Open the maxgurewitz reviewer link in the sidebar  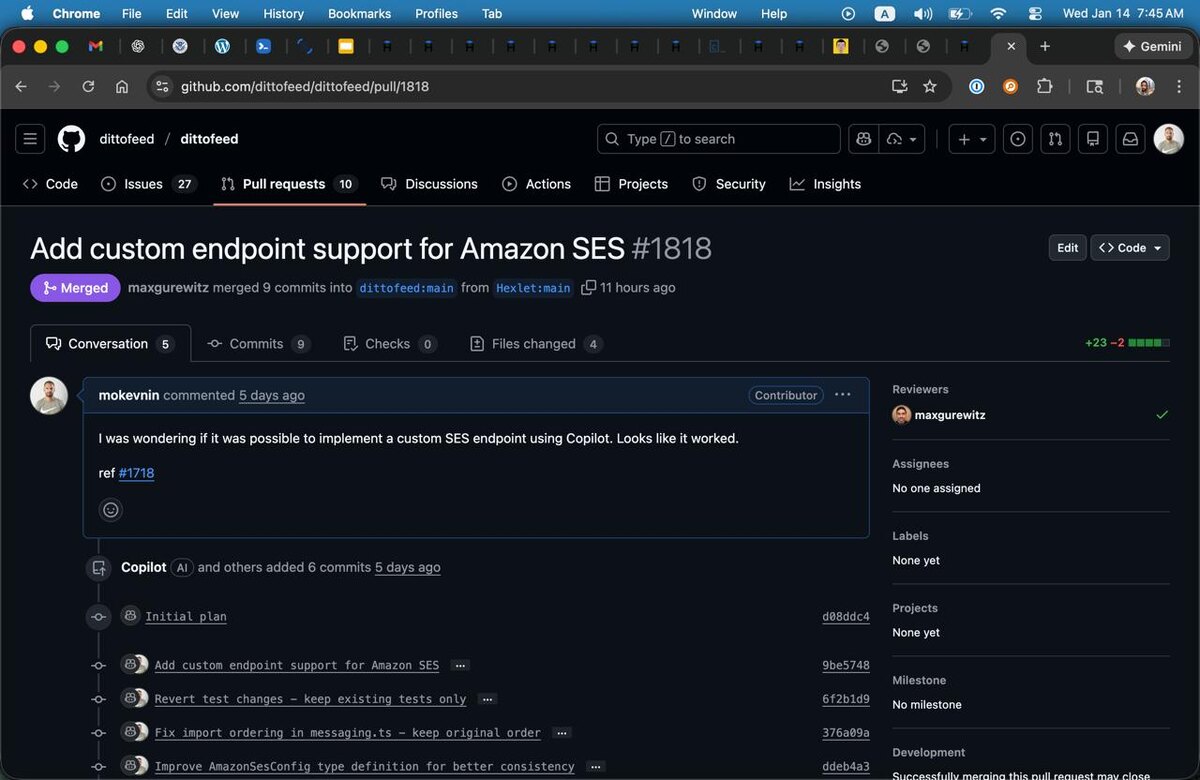click(950, 414)
